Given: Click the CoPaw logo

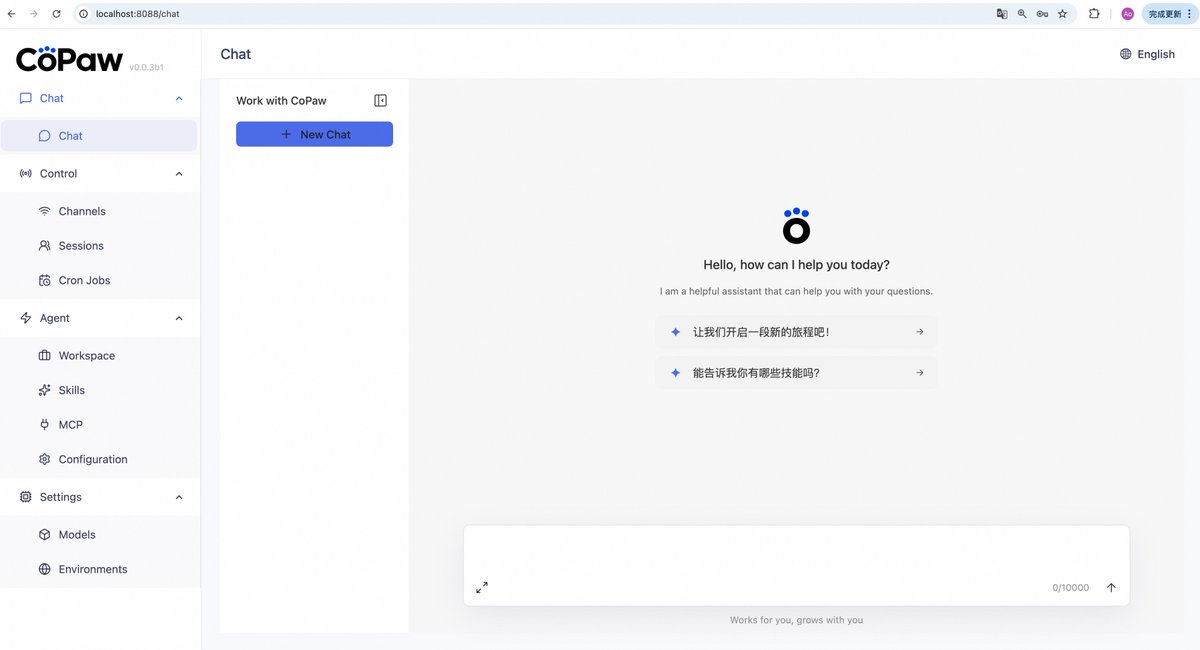Looking at the screenshot, I should tap(68, 59).
